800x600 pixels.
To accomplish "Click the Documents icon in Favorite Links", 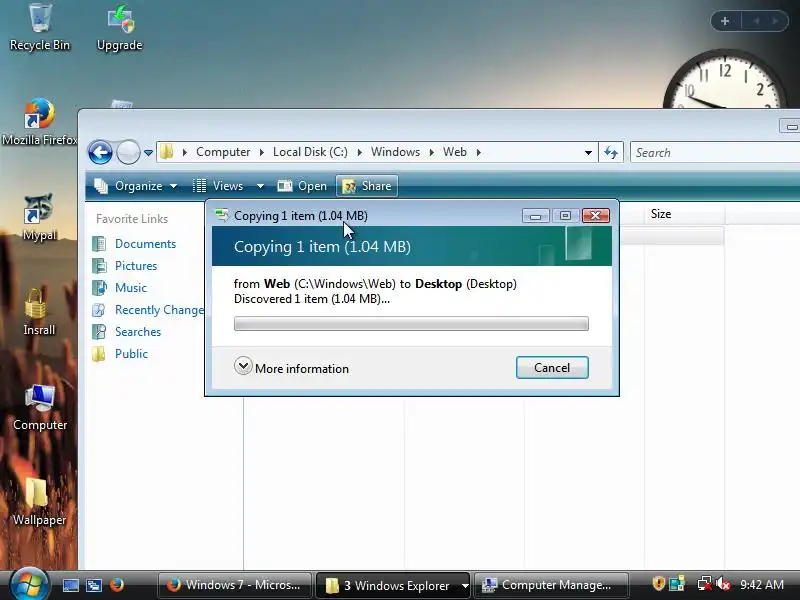I will click(x=99, y=244).
